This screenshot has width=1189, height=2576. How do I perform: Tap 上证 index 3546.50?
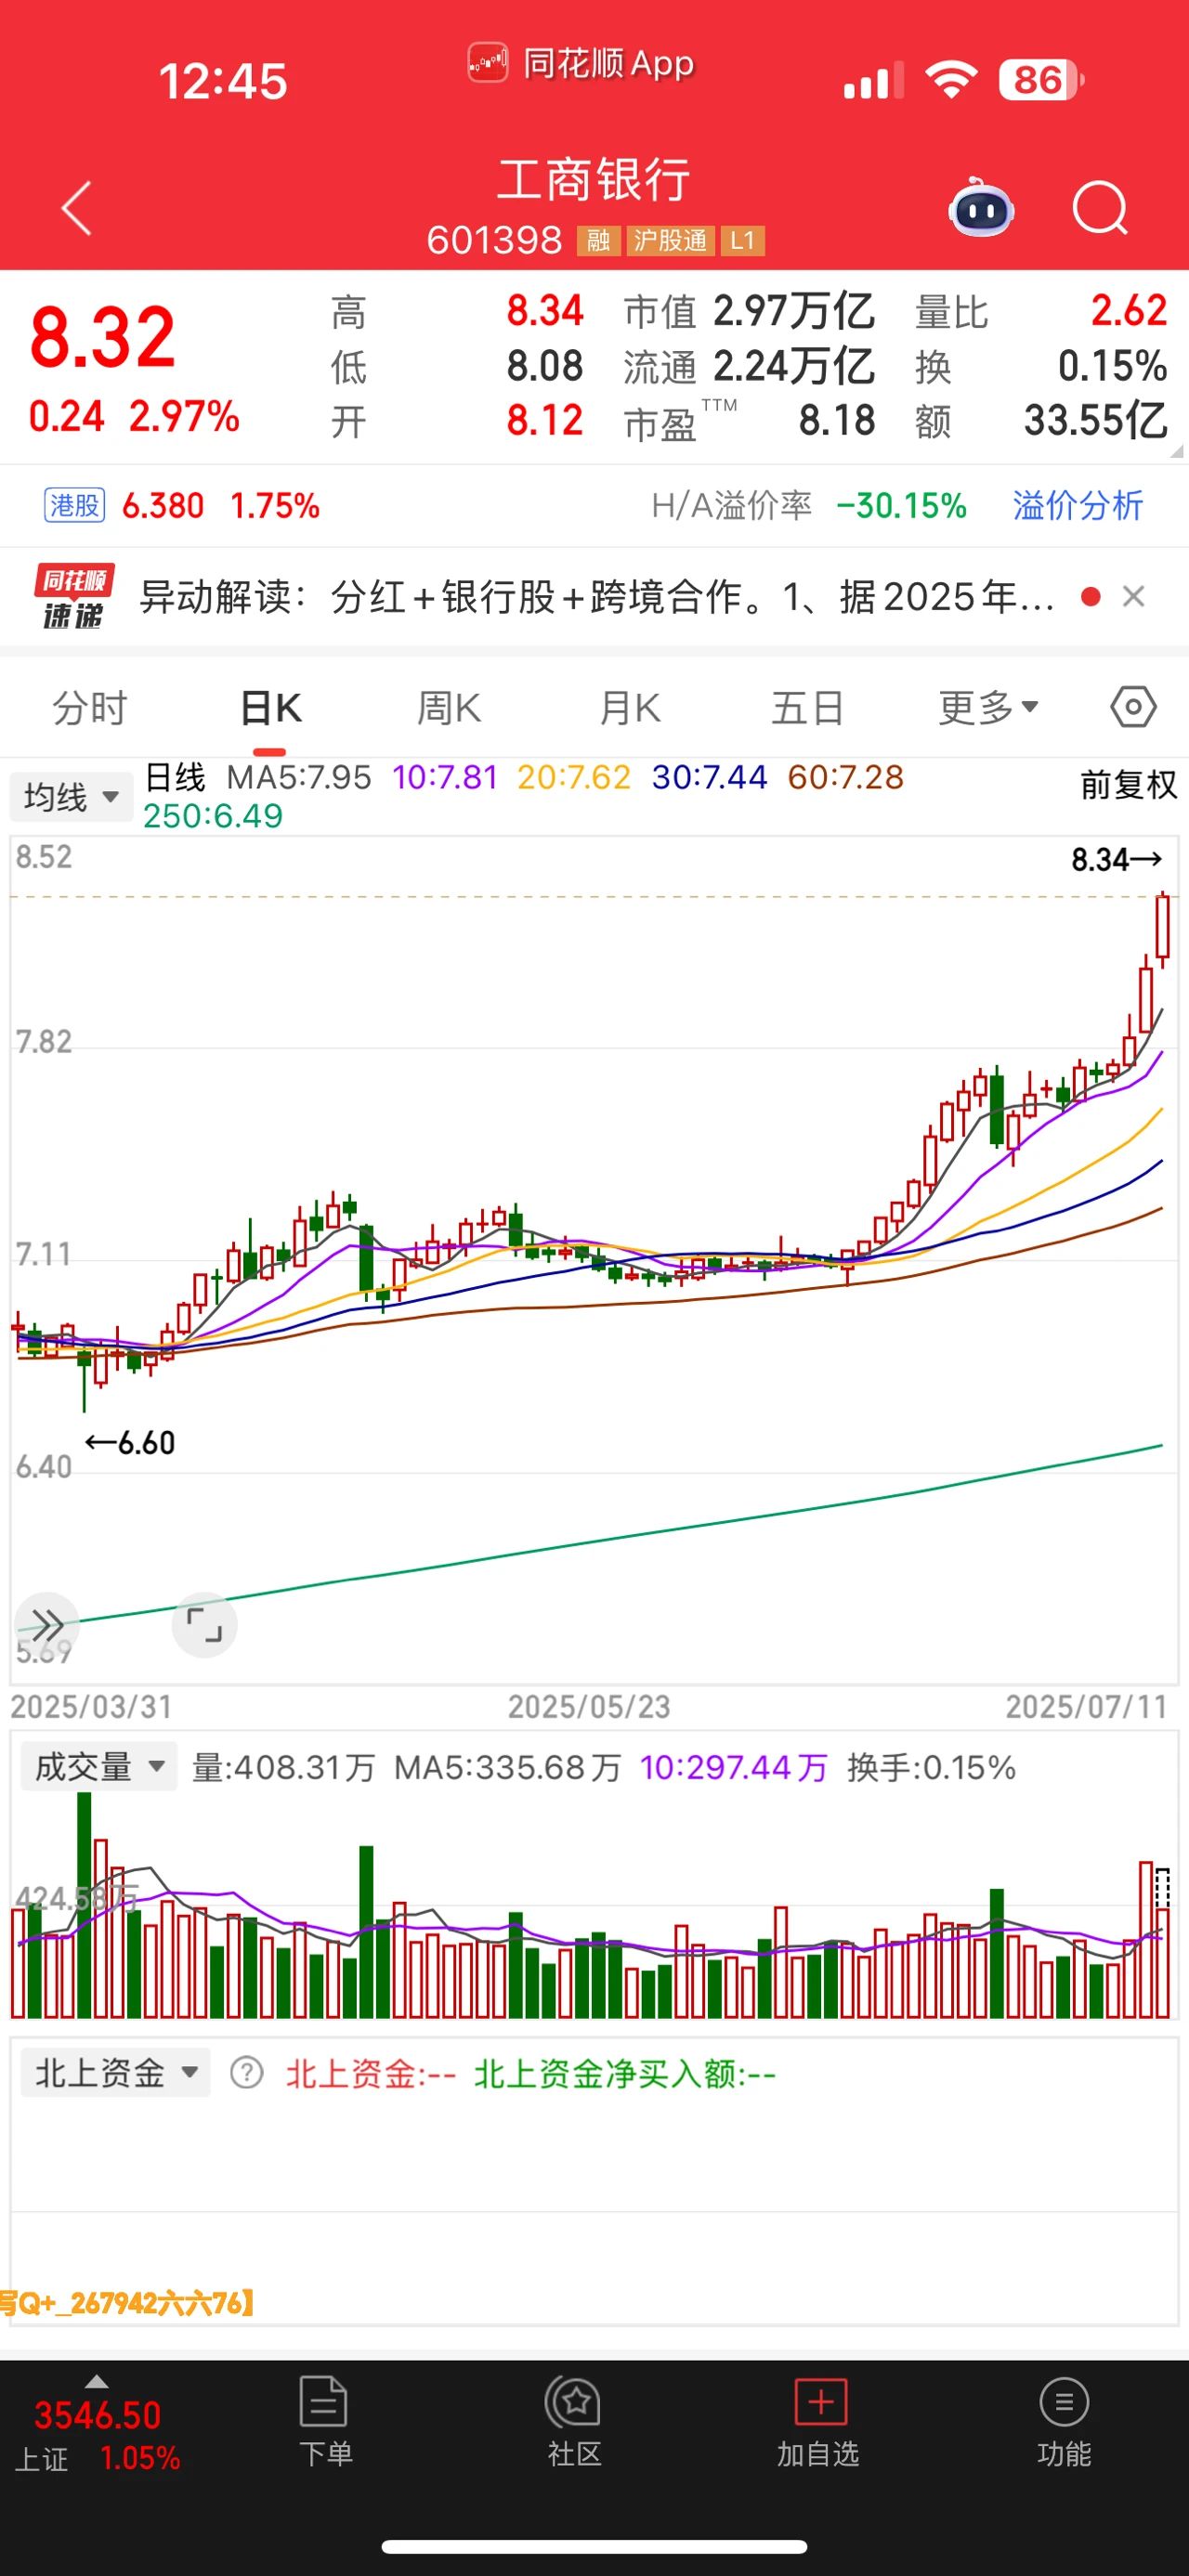tap(97, 2415)
